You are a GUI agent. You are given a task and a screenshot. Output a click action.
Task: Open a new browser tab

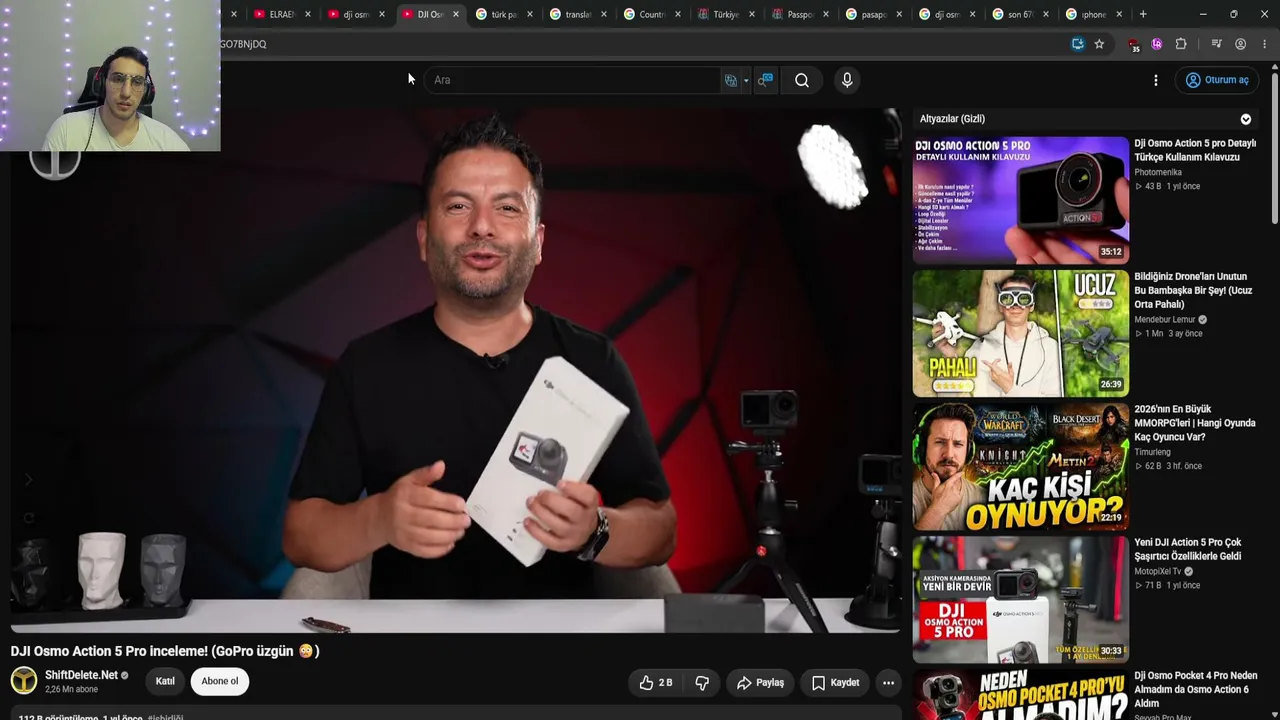[1143, 14]
